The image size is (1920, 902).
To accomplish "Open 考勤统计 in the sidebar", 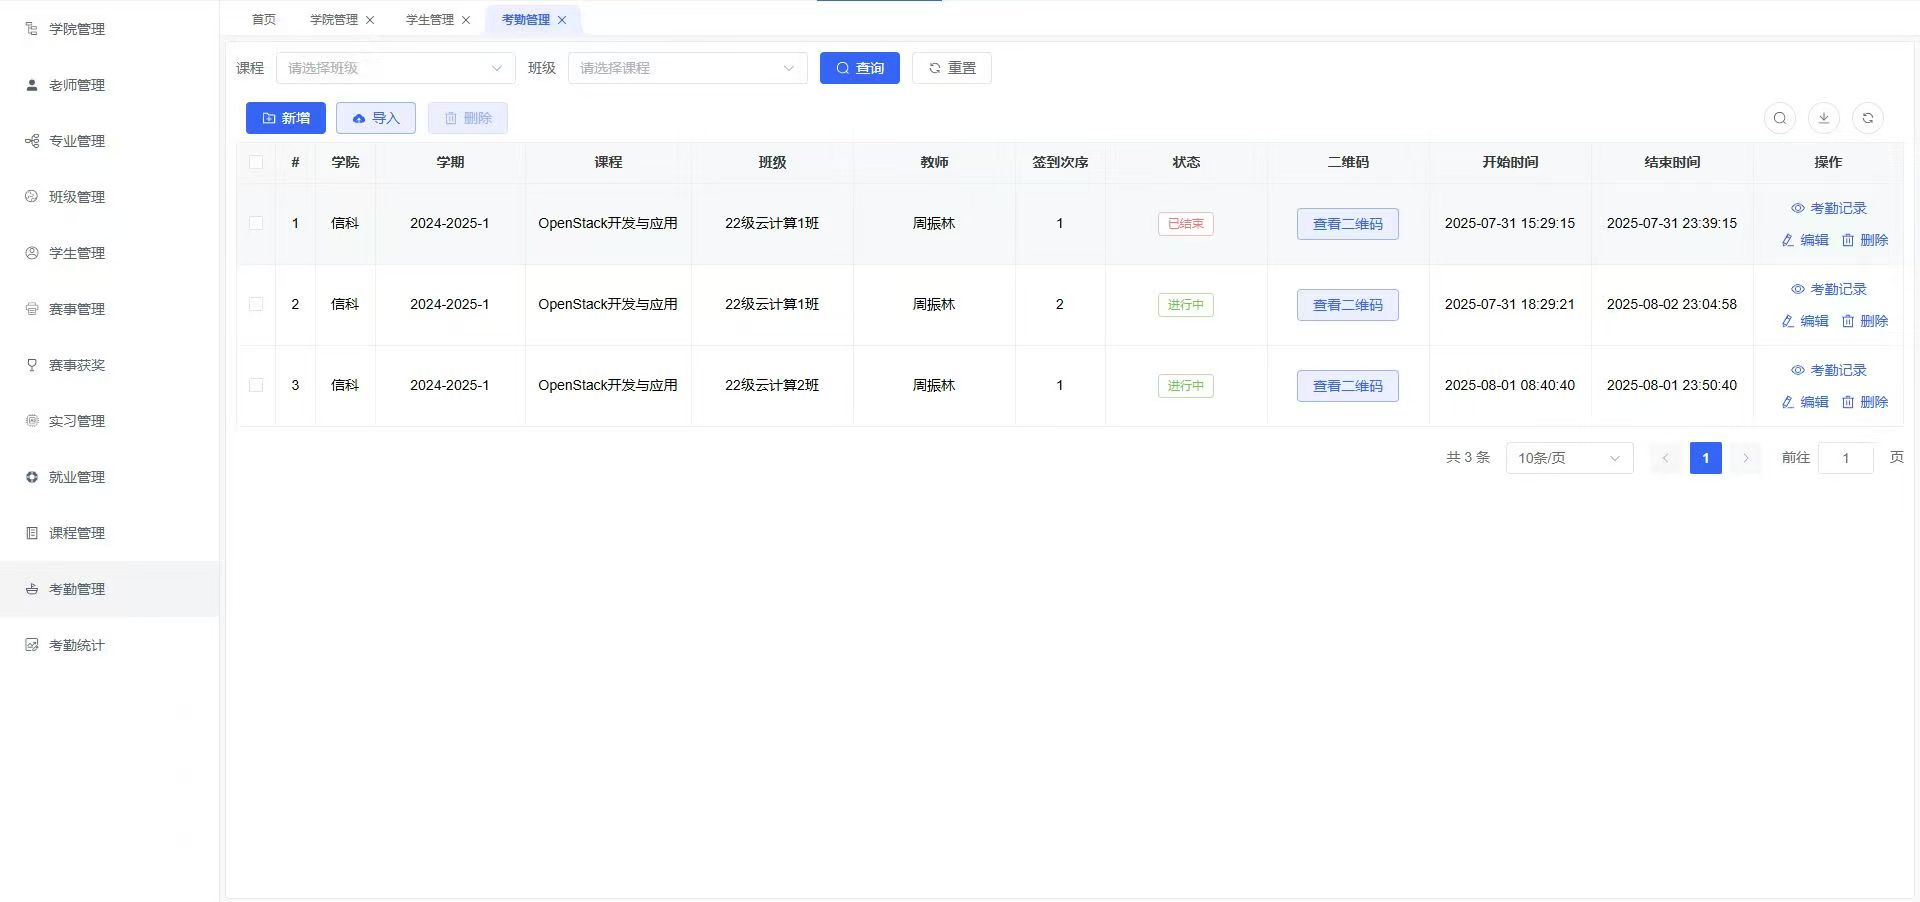I will [x=76, y=645].
